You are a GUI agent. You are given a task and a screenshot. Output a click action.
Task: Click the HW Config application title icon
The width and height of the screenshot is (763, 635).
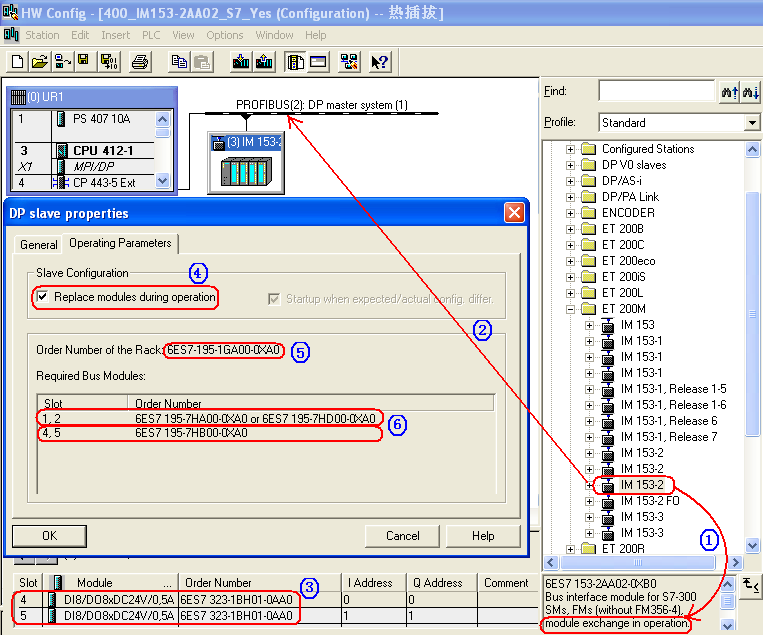10,12
